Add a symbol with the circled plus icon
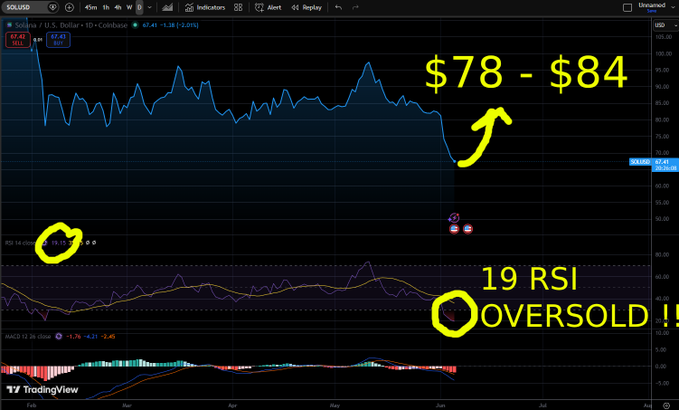The image size is (679, 410). [69, 7]
